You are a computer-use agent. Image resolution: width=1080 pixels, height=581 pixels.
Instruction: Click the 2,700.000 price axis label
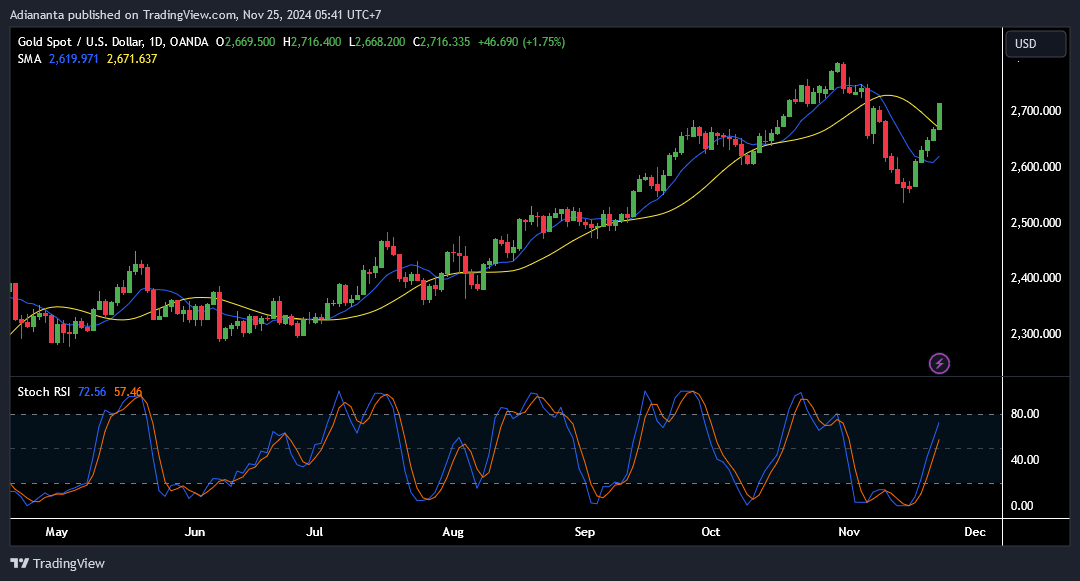[1035, 111]
